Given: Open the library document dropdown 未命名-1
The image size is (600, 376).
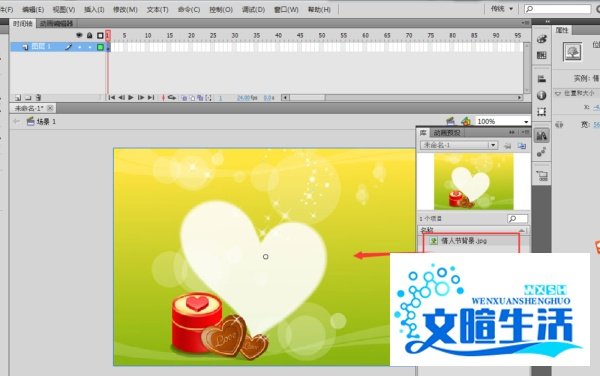Looking at the screenshot, I should coord(458,145).
